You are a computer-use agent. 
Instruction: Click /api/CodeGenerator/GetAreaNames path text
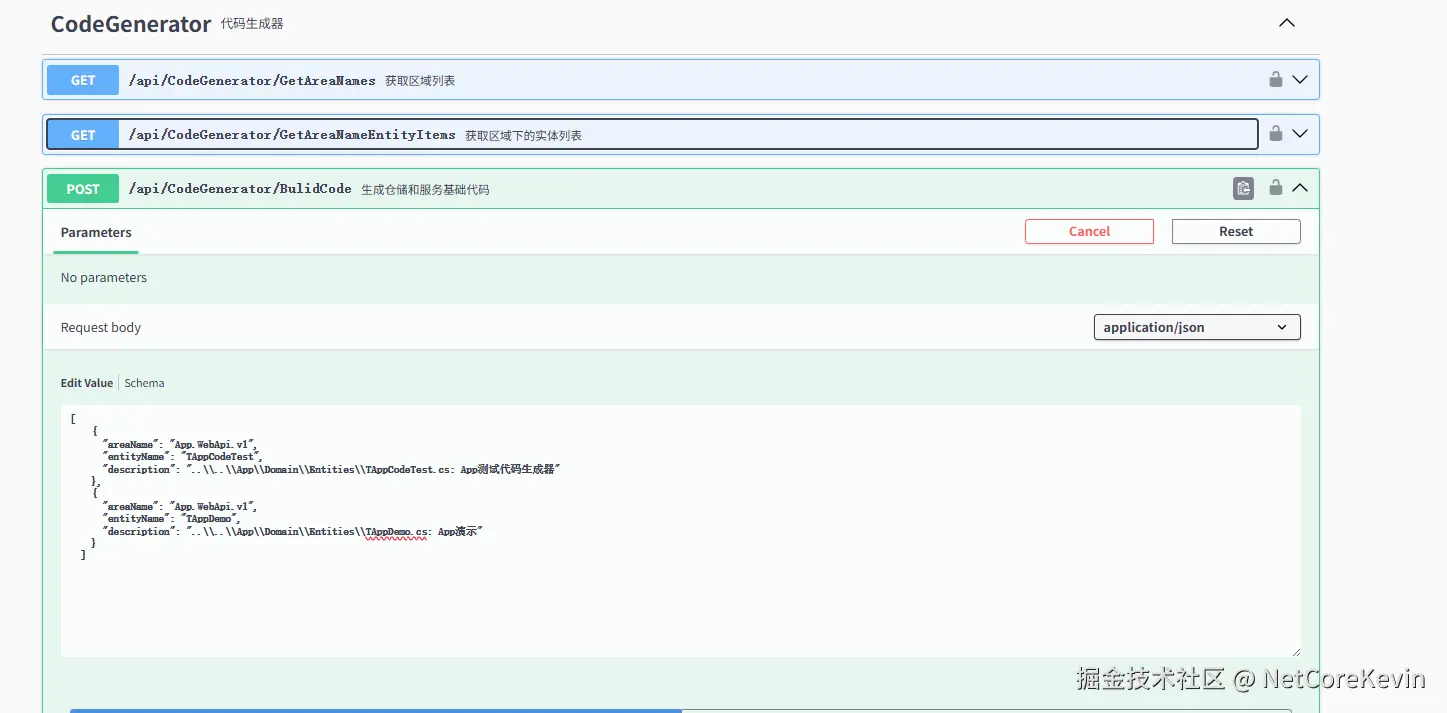252,80
